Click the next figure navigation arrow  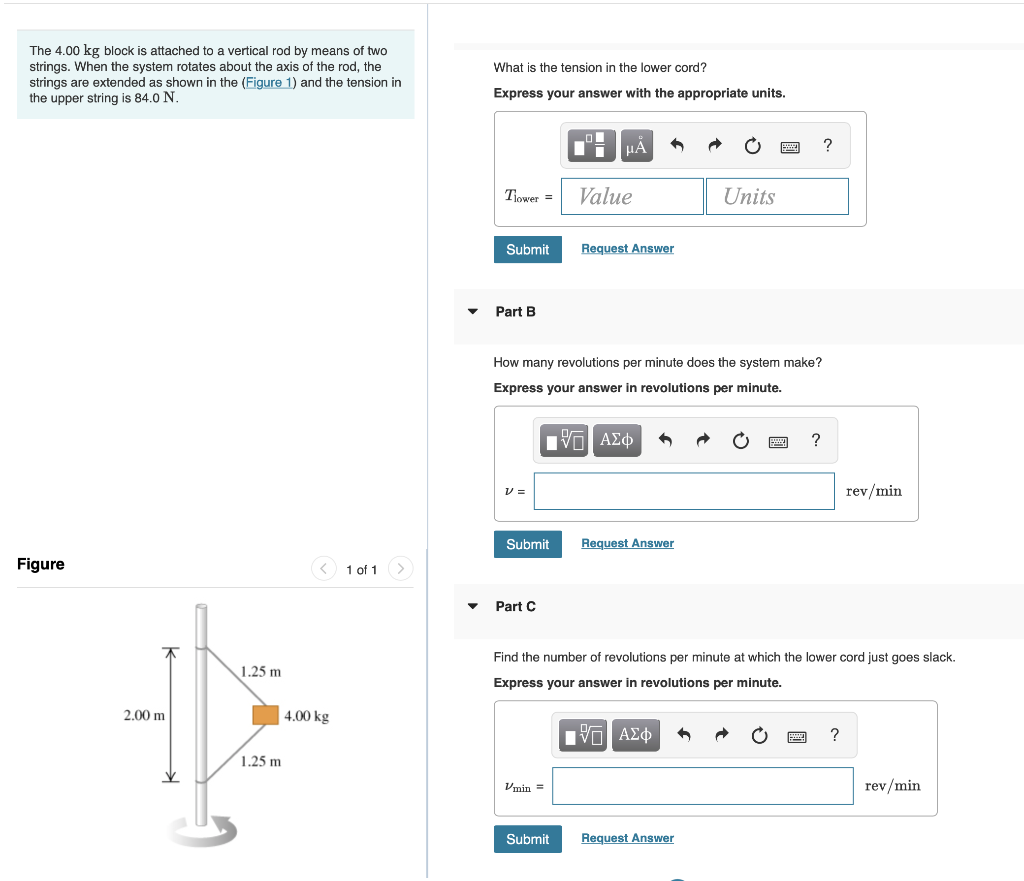pyautogui.click(x=399, y=568)
